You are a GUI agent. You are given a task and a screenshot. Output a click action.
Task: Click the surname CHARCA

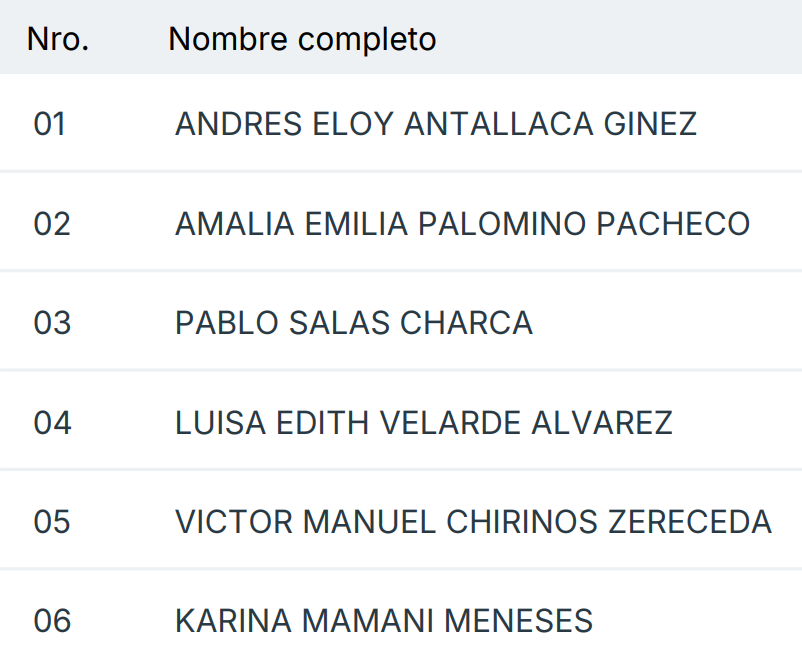(x=466, y=323)
